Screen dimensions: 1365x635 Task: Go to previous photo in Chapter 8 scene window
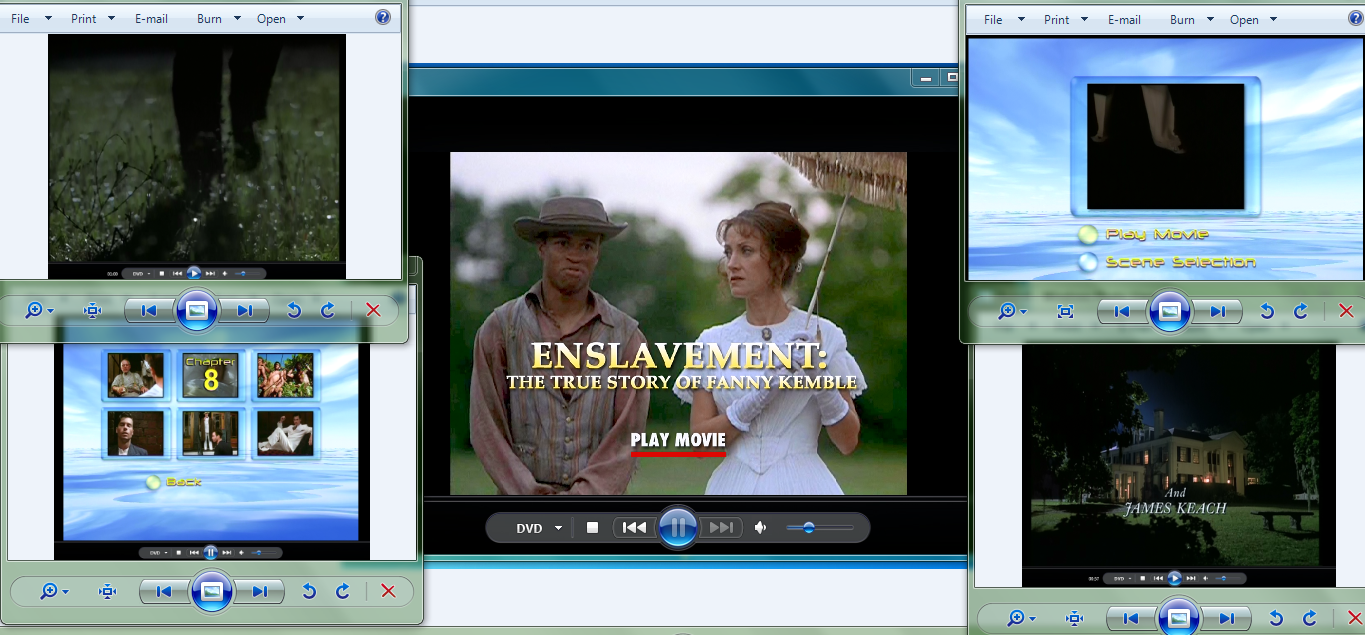coord(164,591)
